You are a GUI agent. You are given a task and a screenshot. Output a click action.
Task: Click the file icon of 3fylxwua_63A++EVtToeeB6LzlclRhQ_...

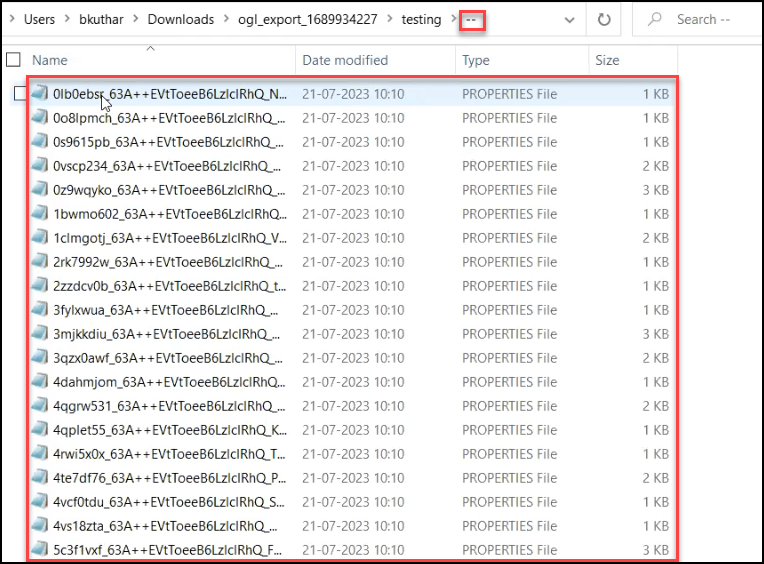click(40, 309)
